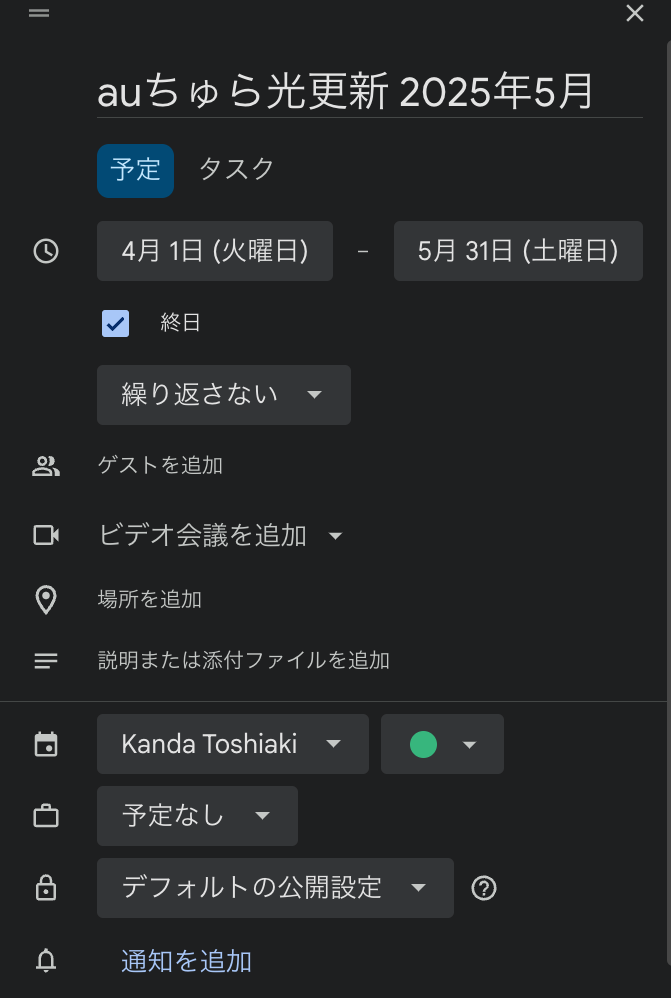Uncheck the 終日 all-day checkbox
The image size is (671, 998).
116,323
